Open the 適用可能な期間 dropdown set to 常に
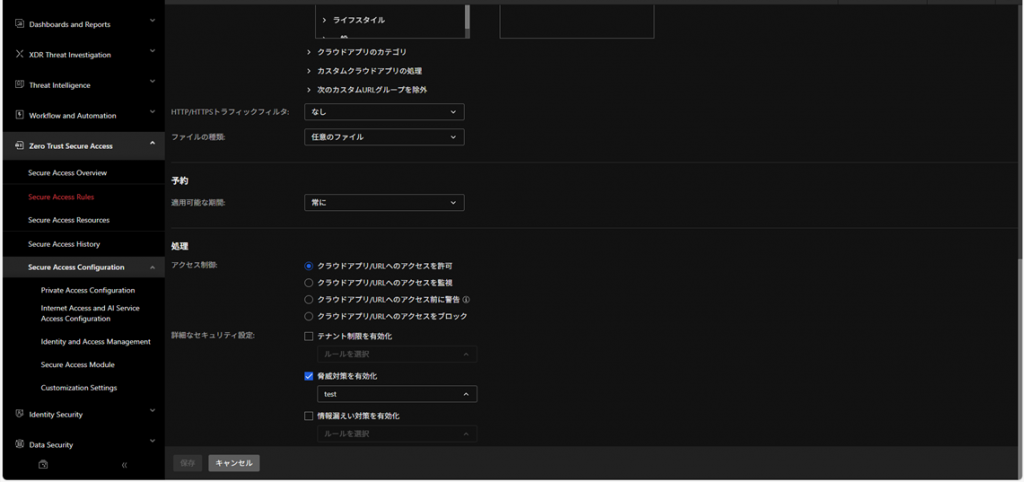 [384, 203]
